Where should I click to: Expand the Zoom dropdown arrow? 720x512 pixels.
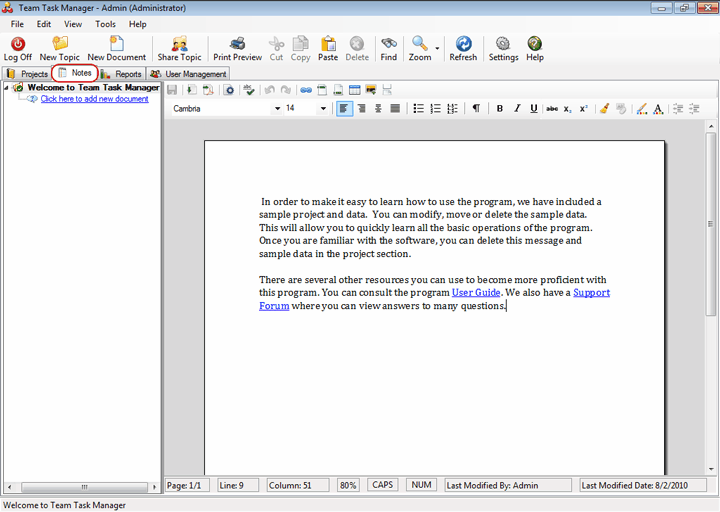click(x=437, y=46)
